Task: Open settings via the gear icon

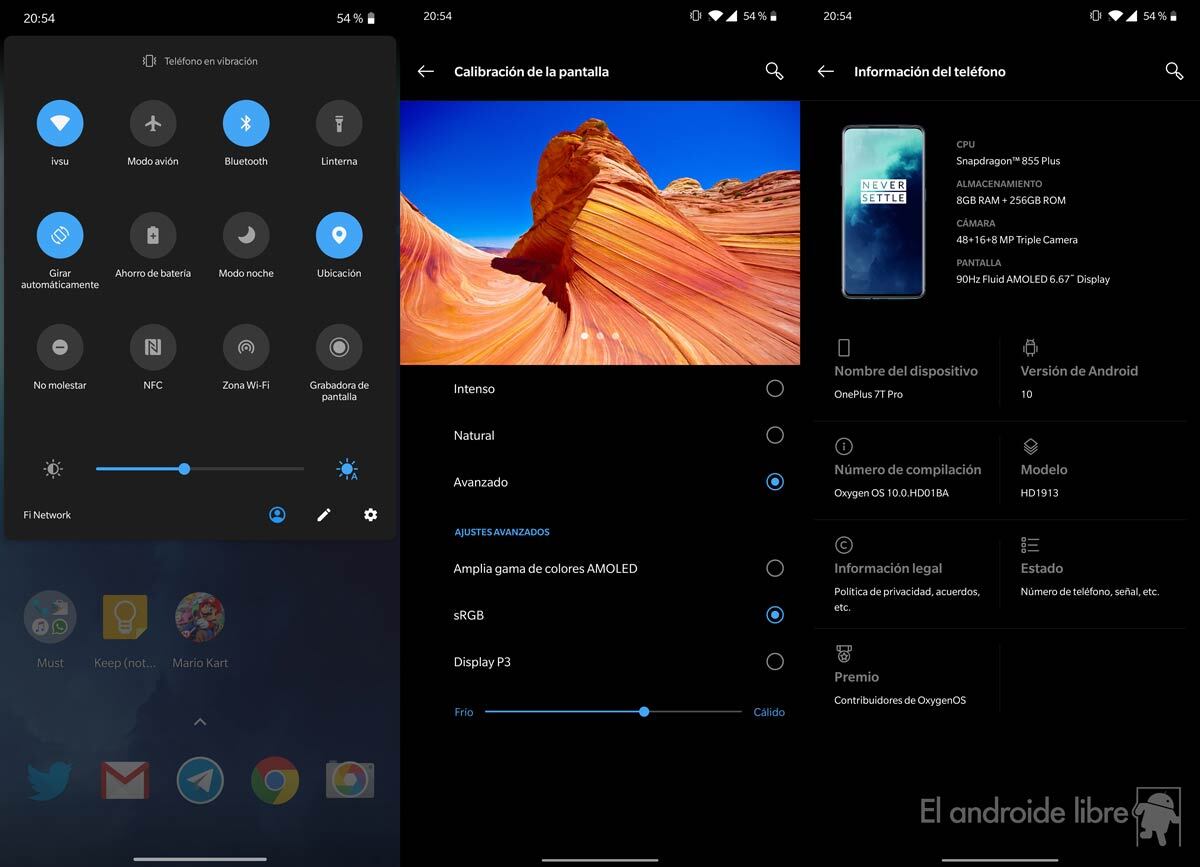Action: click(371, 514)
